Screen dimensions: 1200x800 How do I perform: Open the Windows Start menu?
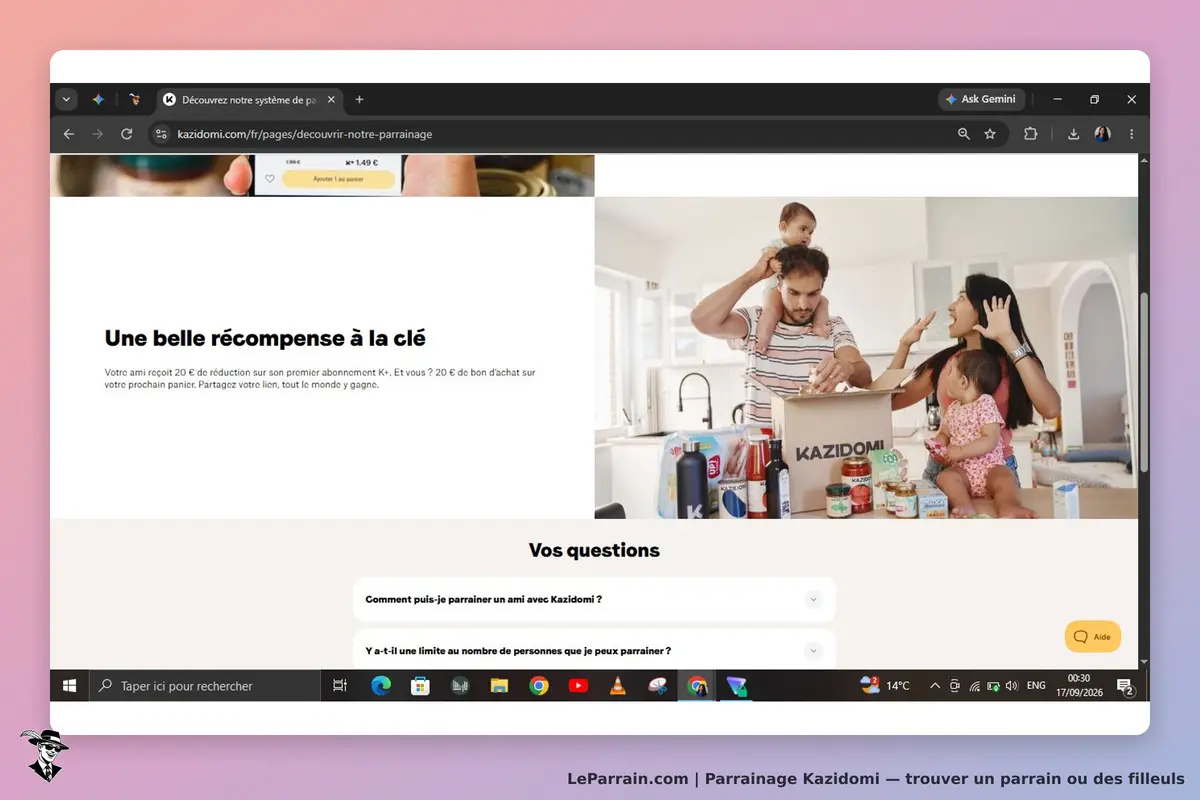click(x=70, y=686)
